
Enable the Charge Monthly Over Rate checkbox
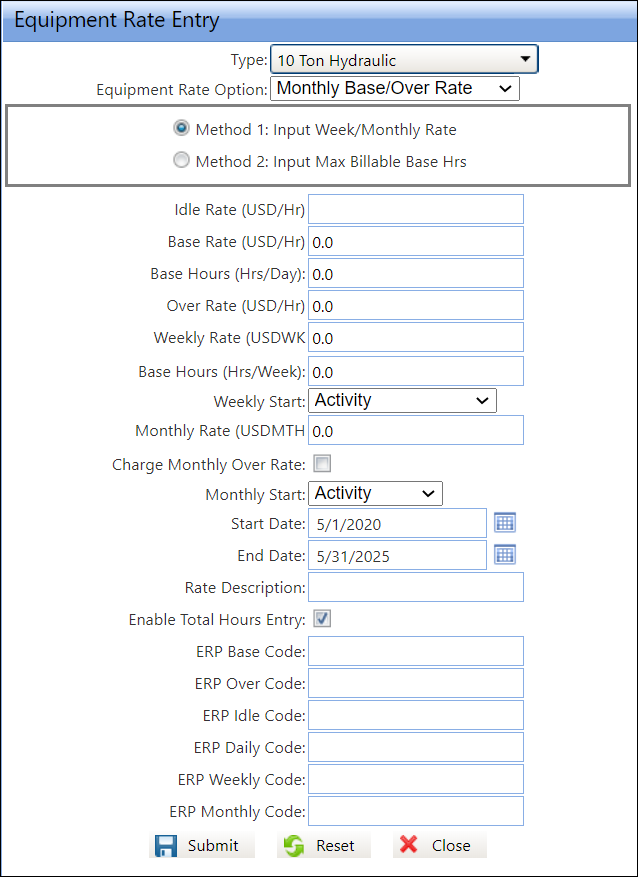[322, 464]
